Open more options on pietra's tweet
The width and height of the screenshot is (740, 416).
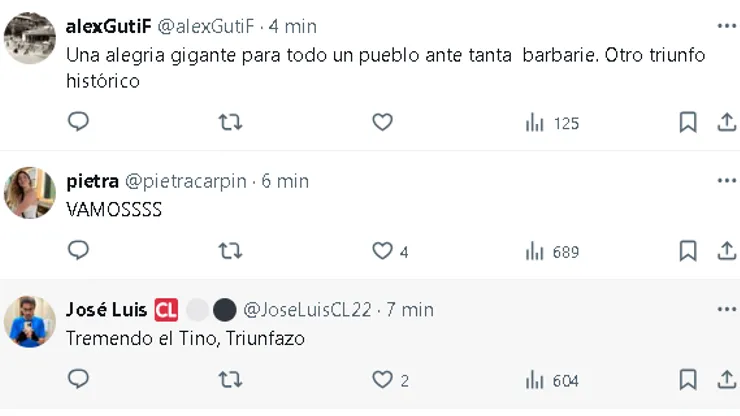(727, 181)
